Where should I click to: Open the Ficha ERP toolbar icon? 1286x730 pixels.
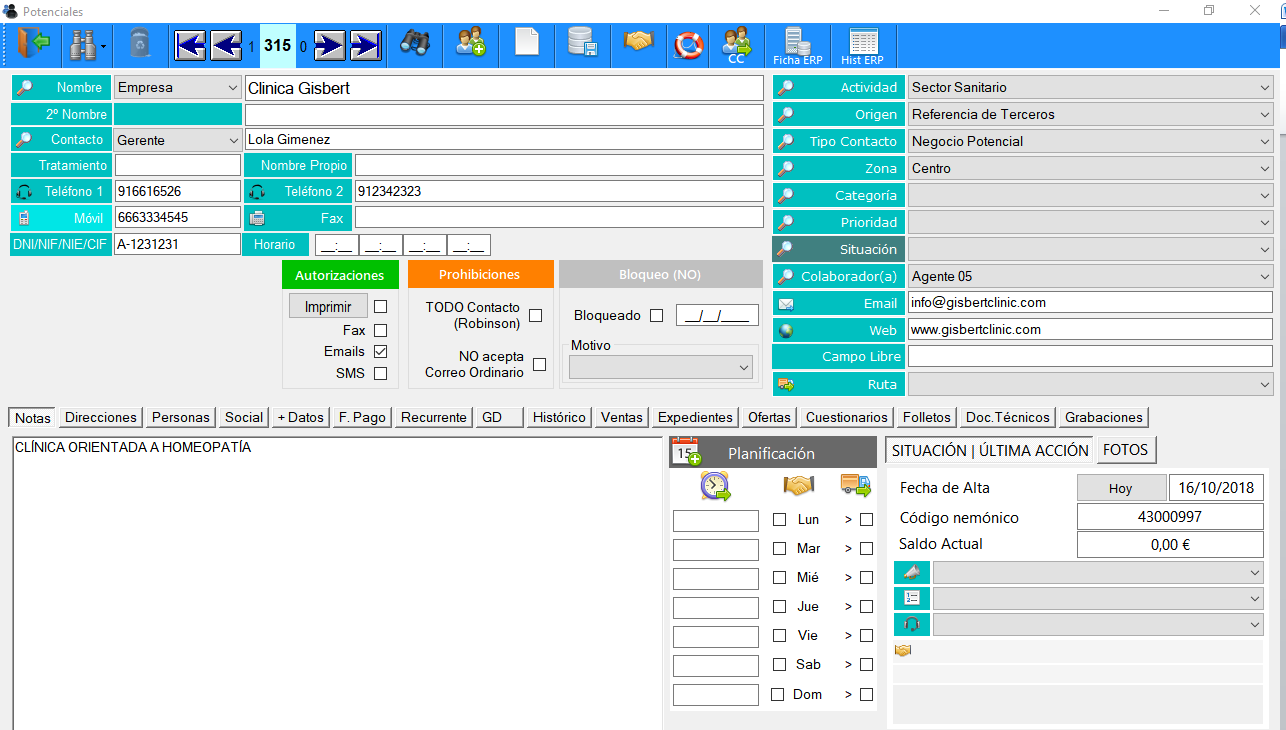tap(797, 46)
